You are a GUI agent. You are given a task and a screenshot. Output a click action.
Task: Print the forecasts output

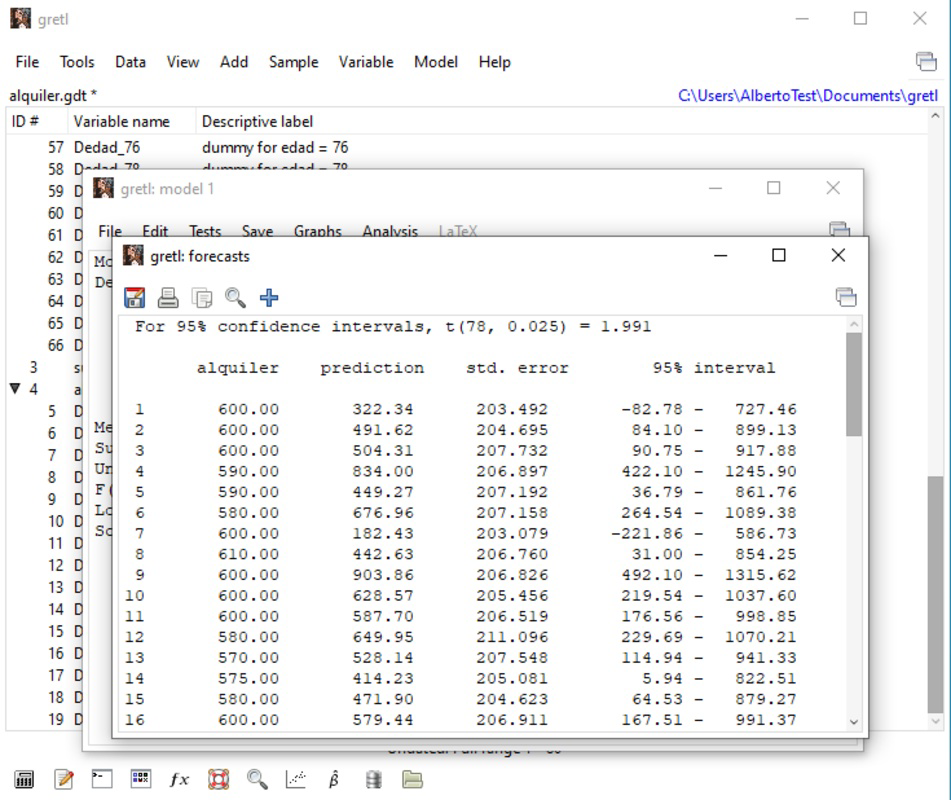click(x=168, y=298)
